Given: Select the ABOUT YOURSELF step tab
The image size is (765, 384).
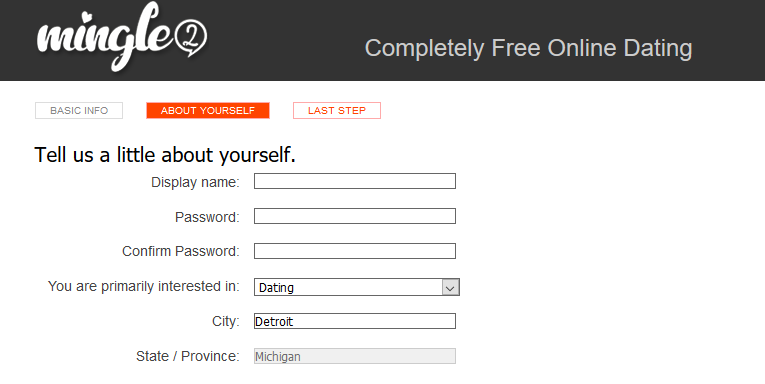Looking at the screenshot, I should coord(208,111).
